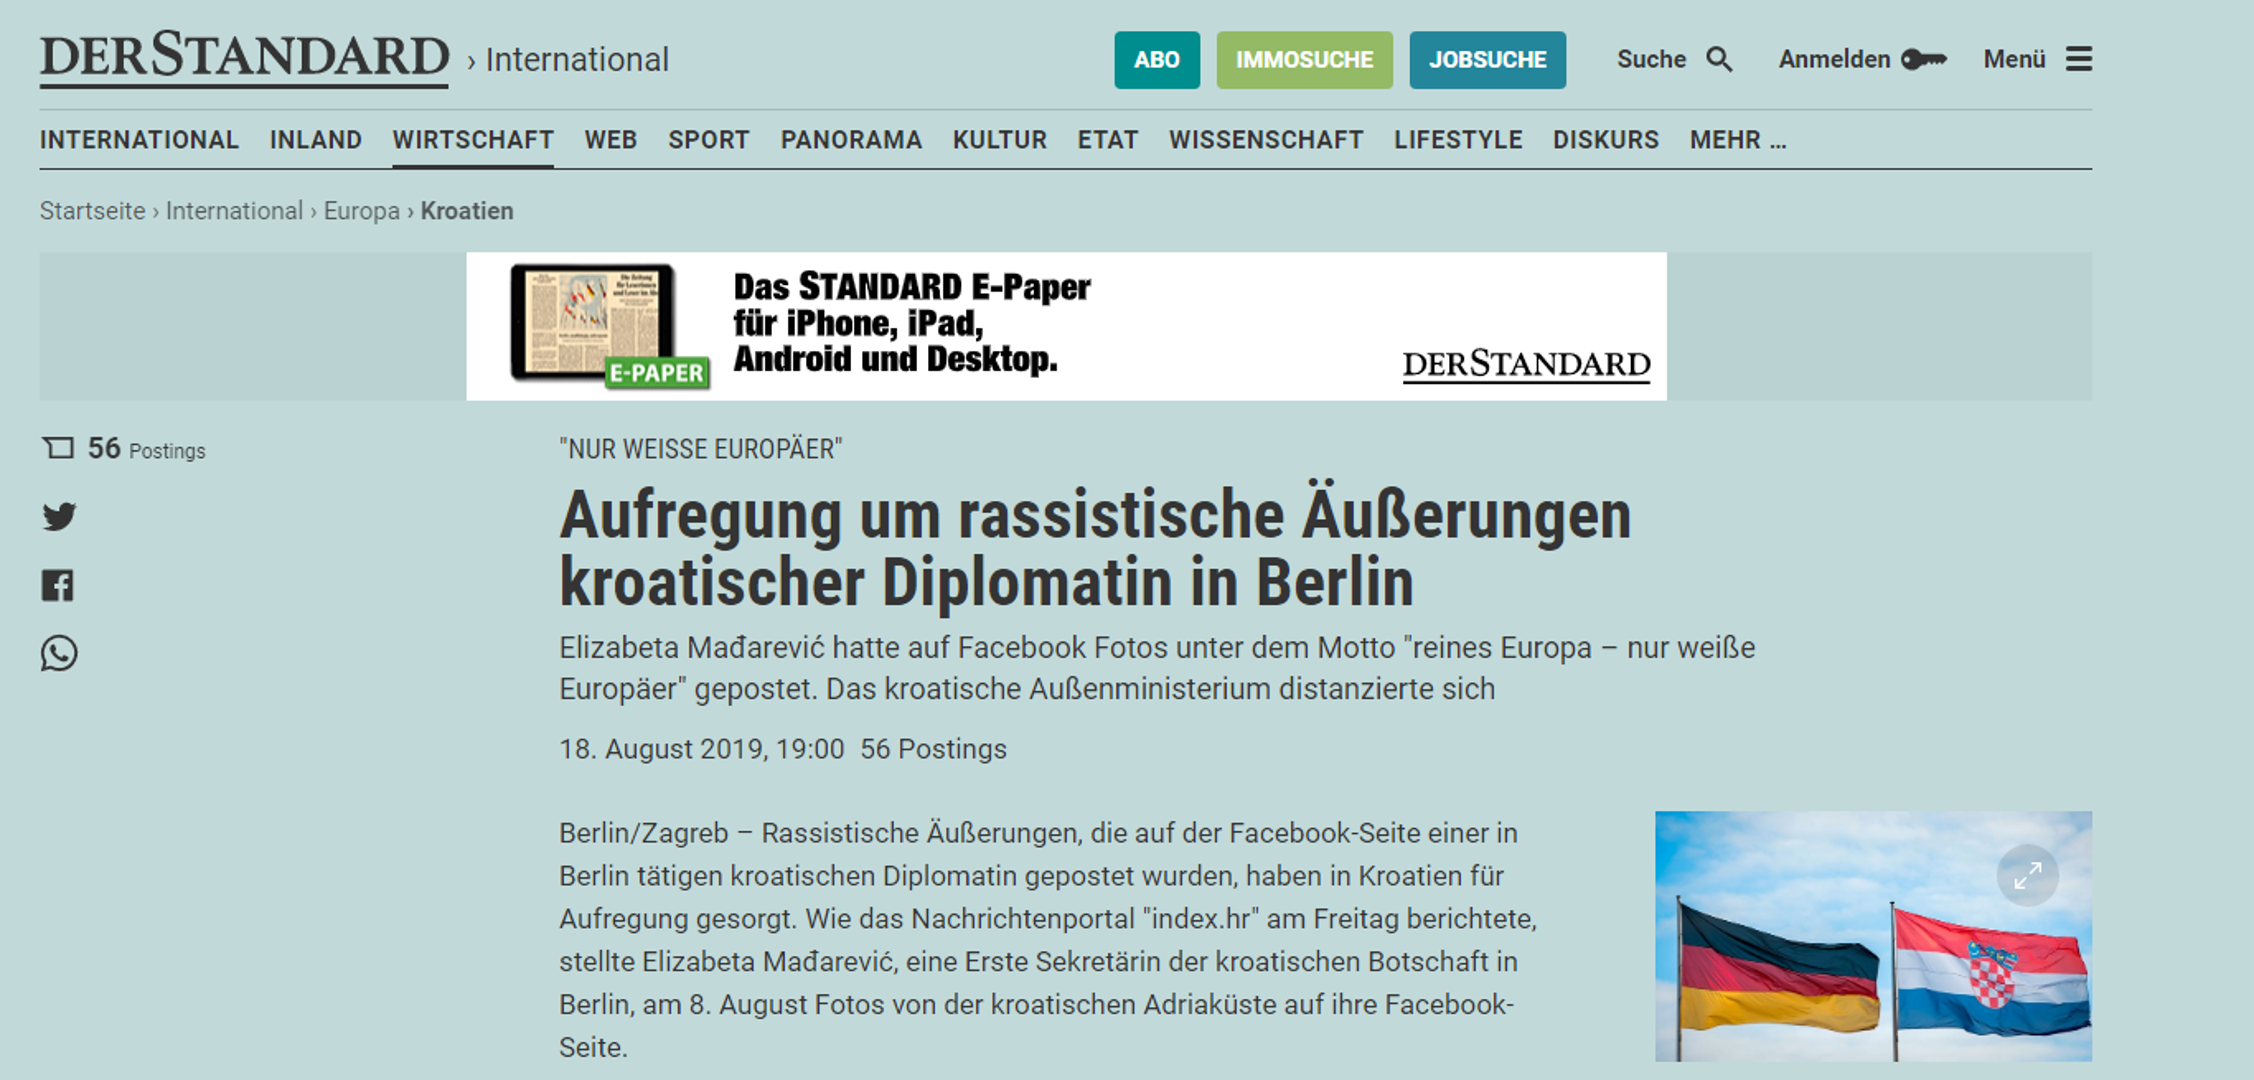The image size is (2254, 1080).
Task: Share article on Twitter
Action: [x=59, y=516]
